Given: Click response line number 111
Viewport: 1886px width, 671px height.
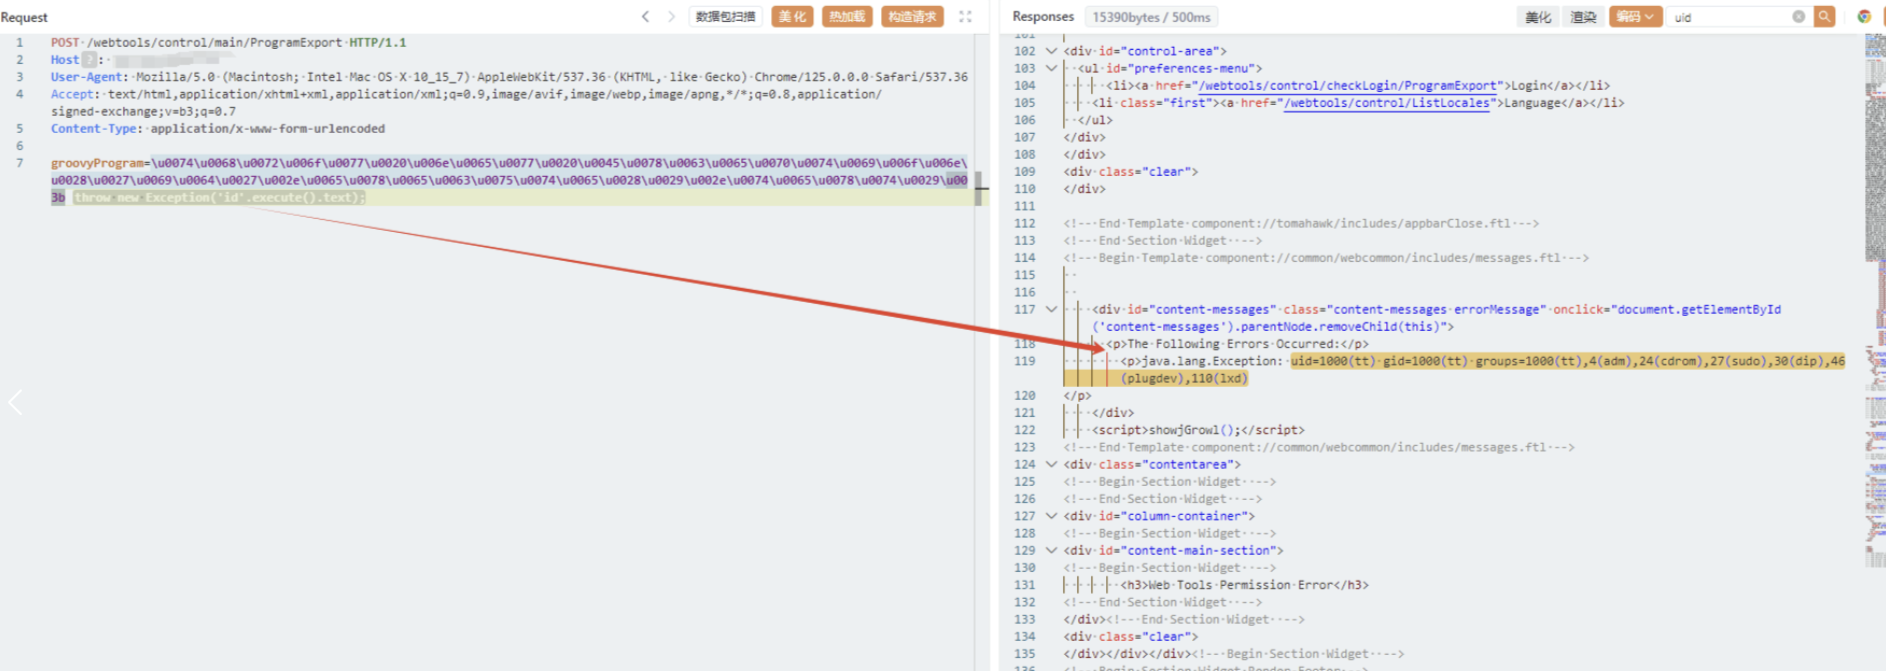Looking at the screenshot, I should pos(1024,206).
